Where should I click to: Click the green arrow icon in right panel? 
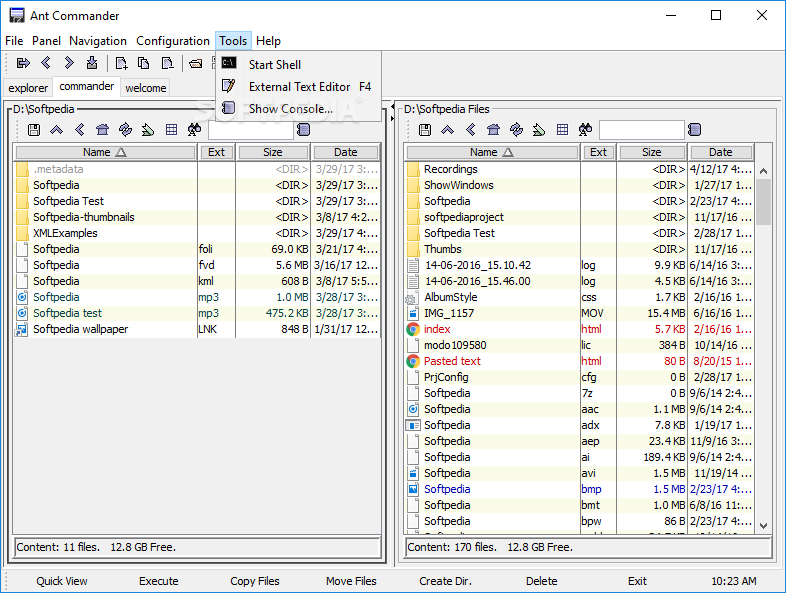click(539, 130)
